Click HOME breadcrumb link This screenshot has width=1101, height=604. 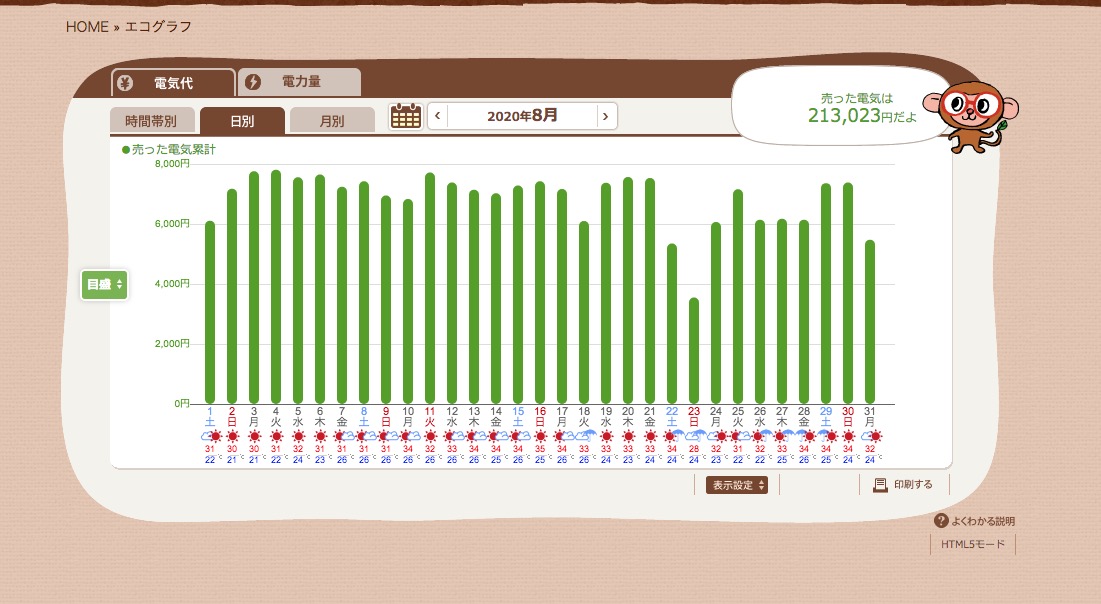[x=87, y=27]
